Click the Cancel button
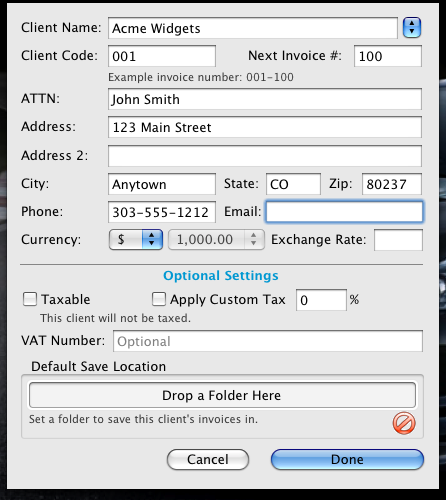 [x=208, y=460]
